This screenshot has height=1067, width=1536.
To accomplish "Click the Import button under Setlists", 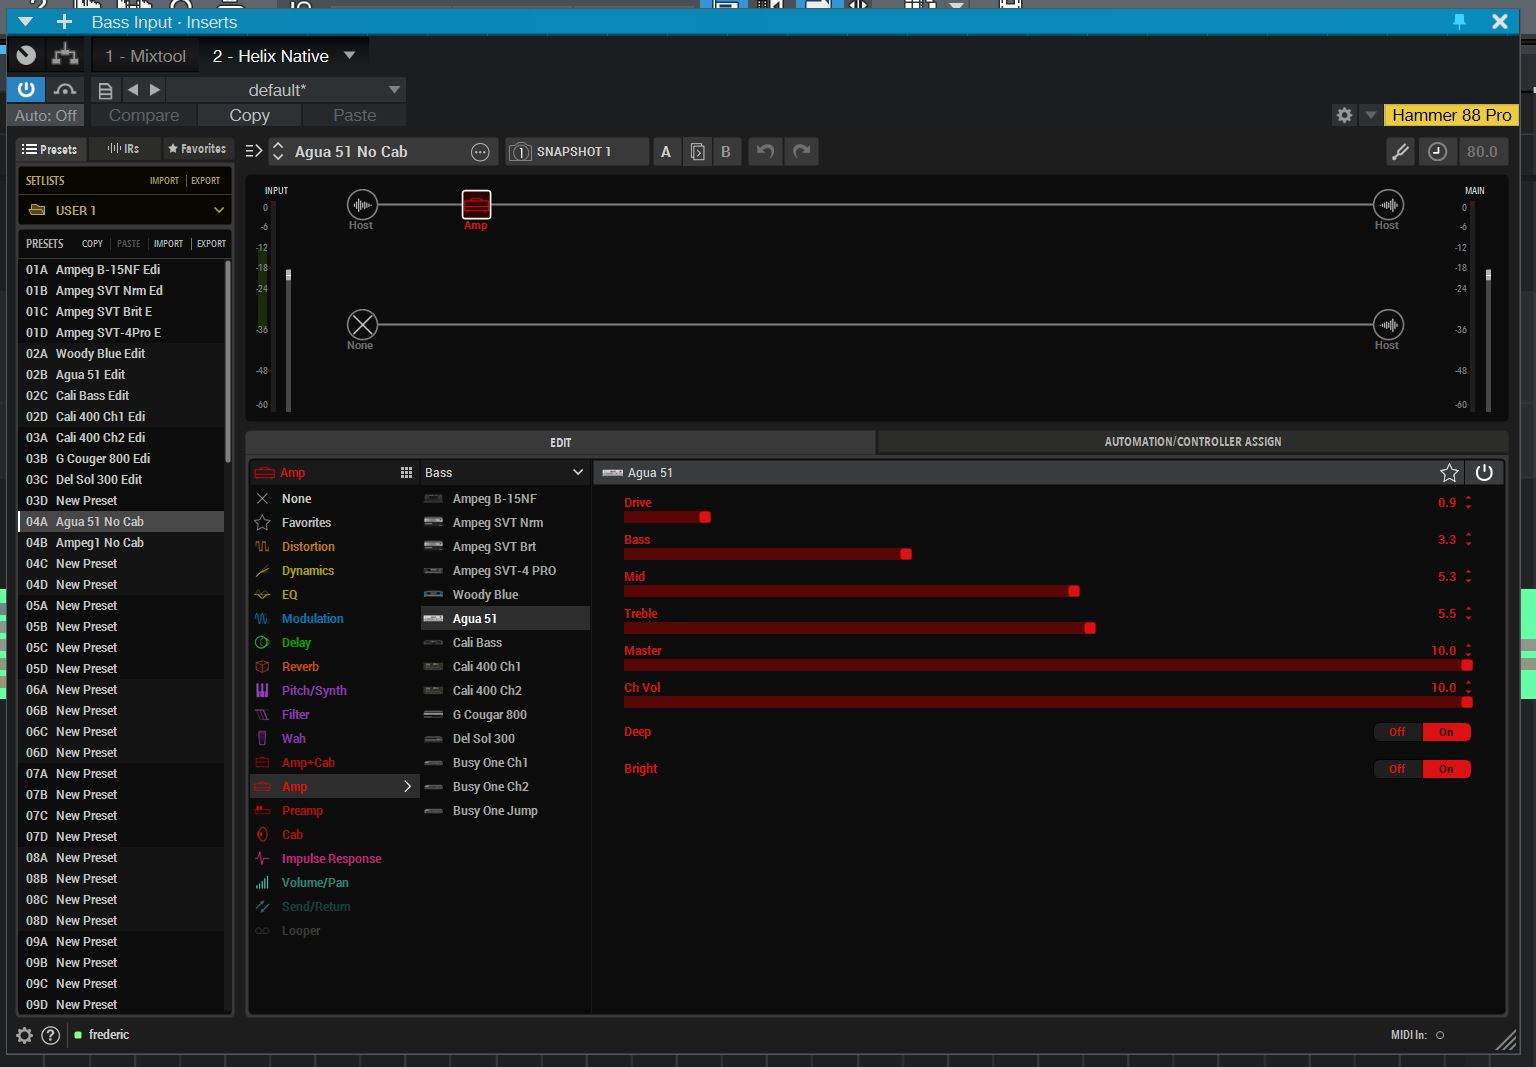I will tap(164, 181).
